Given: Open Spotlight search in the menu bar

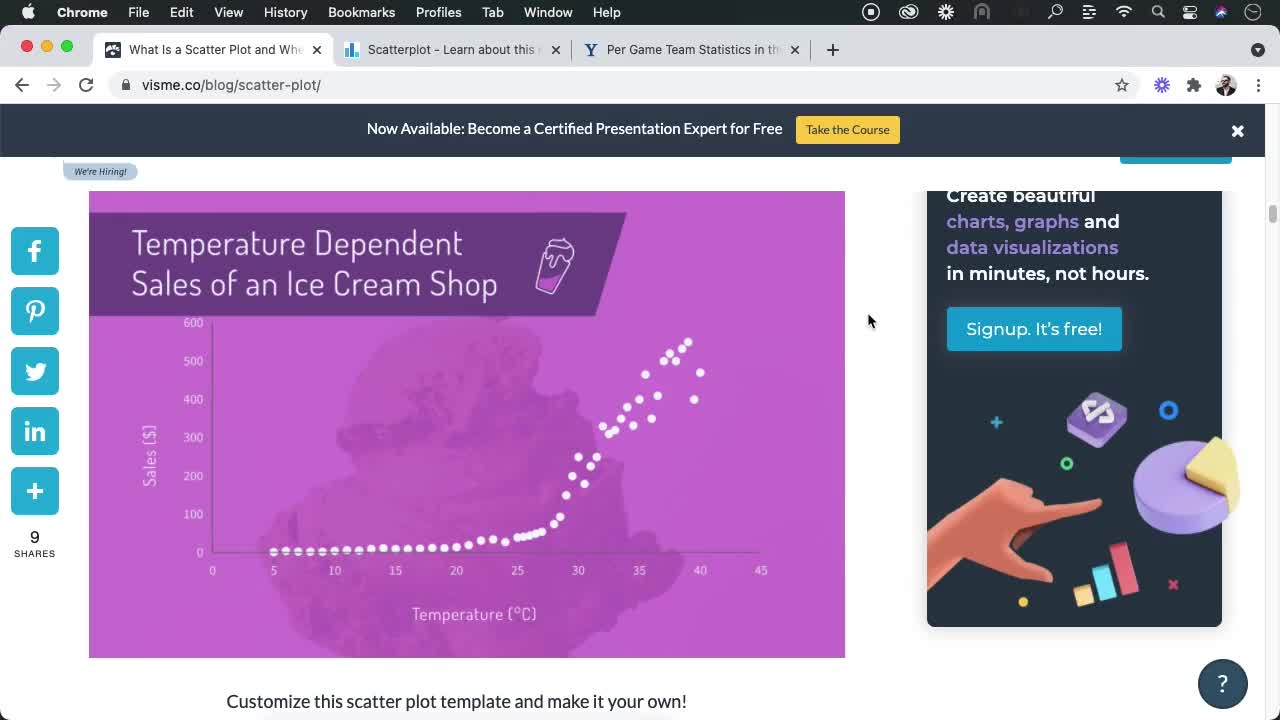Looking at the screenshot, I should pos(1158,12).
